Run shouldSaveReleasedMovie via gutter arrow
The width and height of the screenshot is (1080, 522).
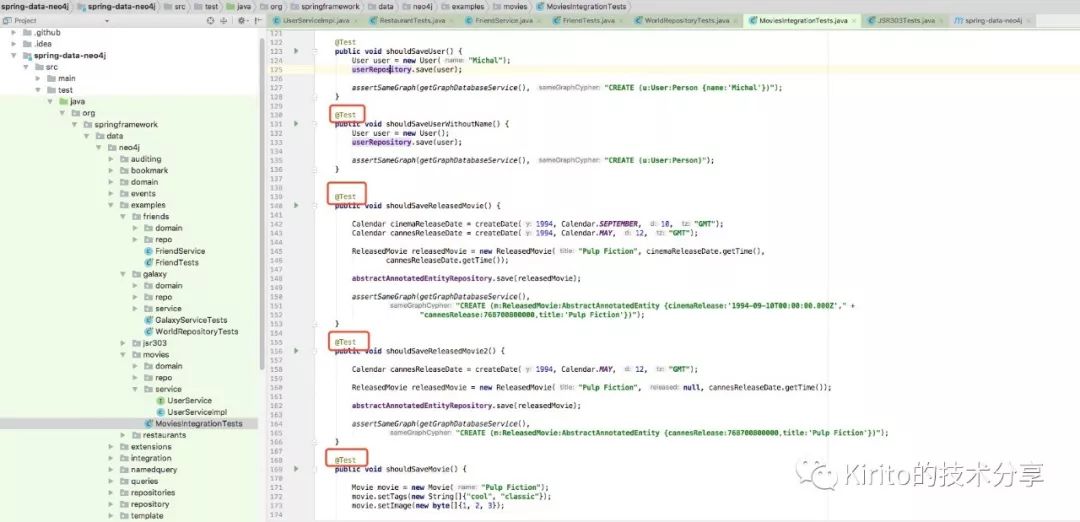point(296,205)
